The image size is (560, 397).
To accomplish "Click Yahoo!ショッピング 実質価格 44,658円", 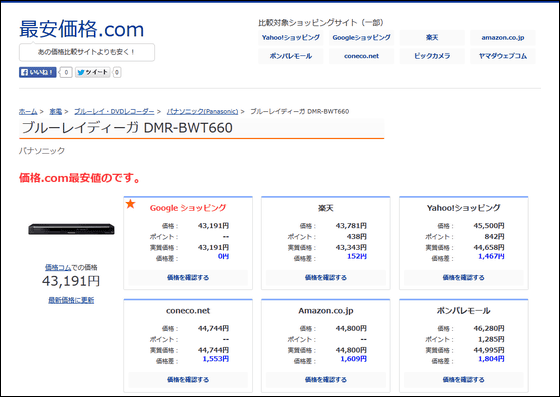I will point(489,247).
